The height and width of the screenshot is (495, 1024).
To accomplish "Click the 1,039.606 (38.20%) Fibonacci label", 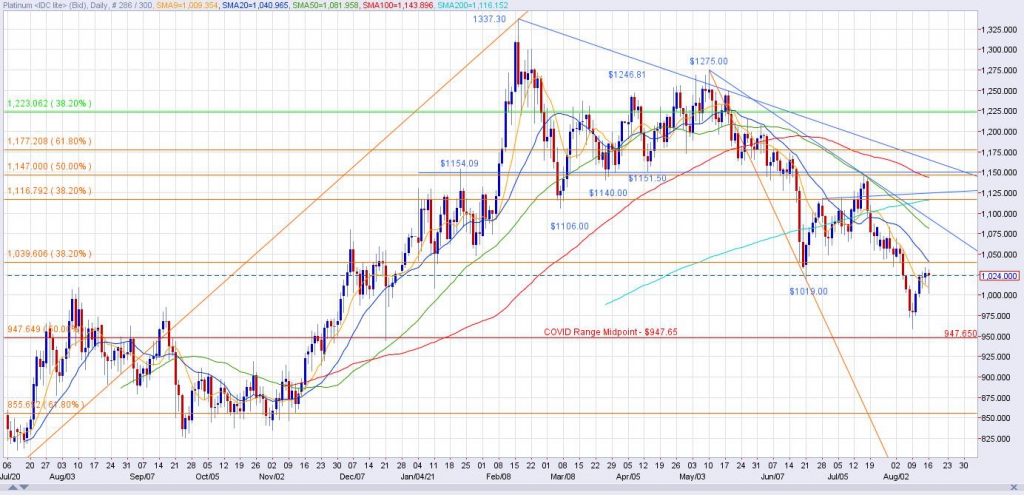I will coord(50,253).
